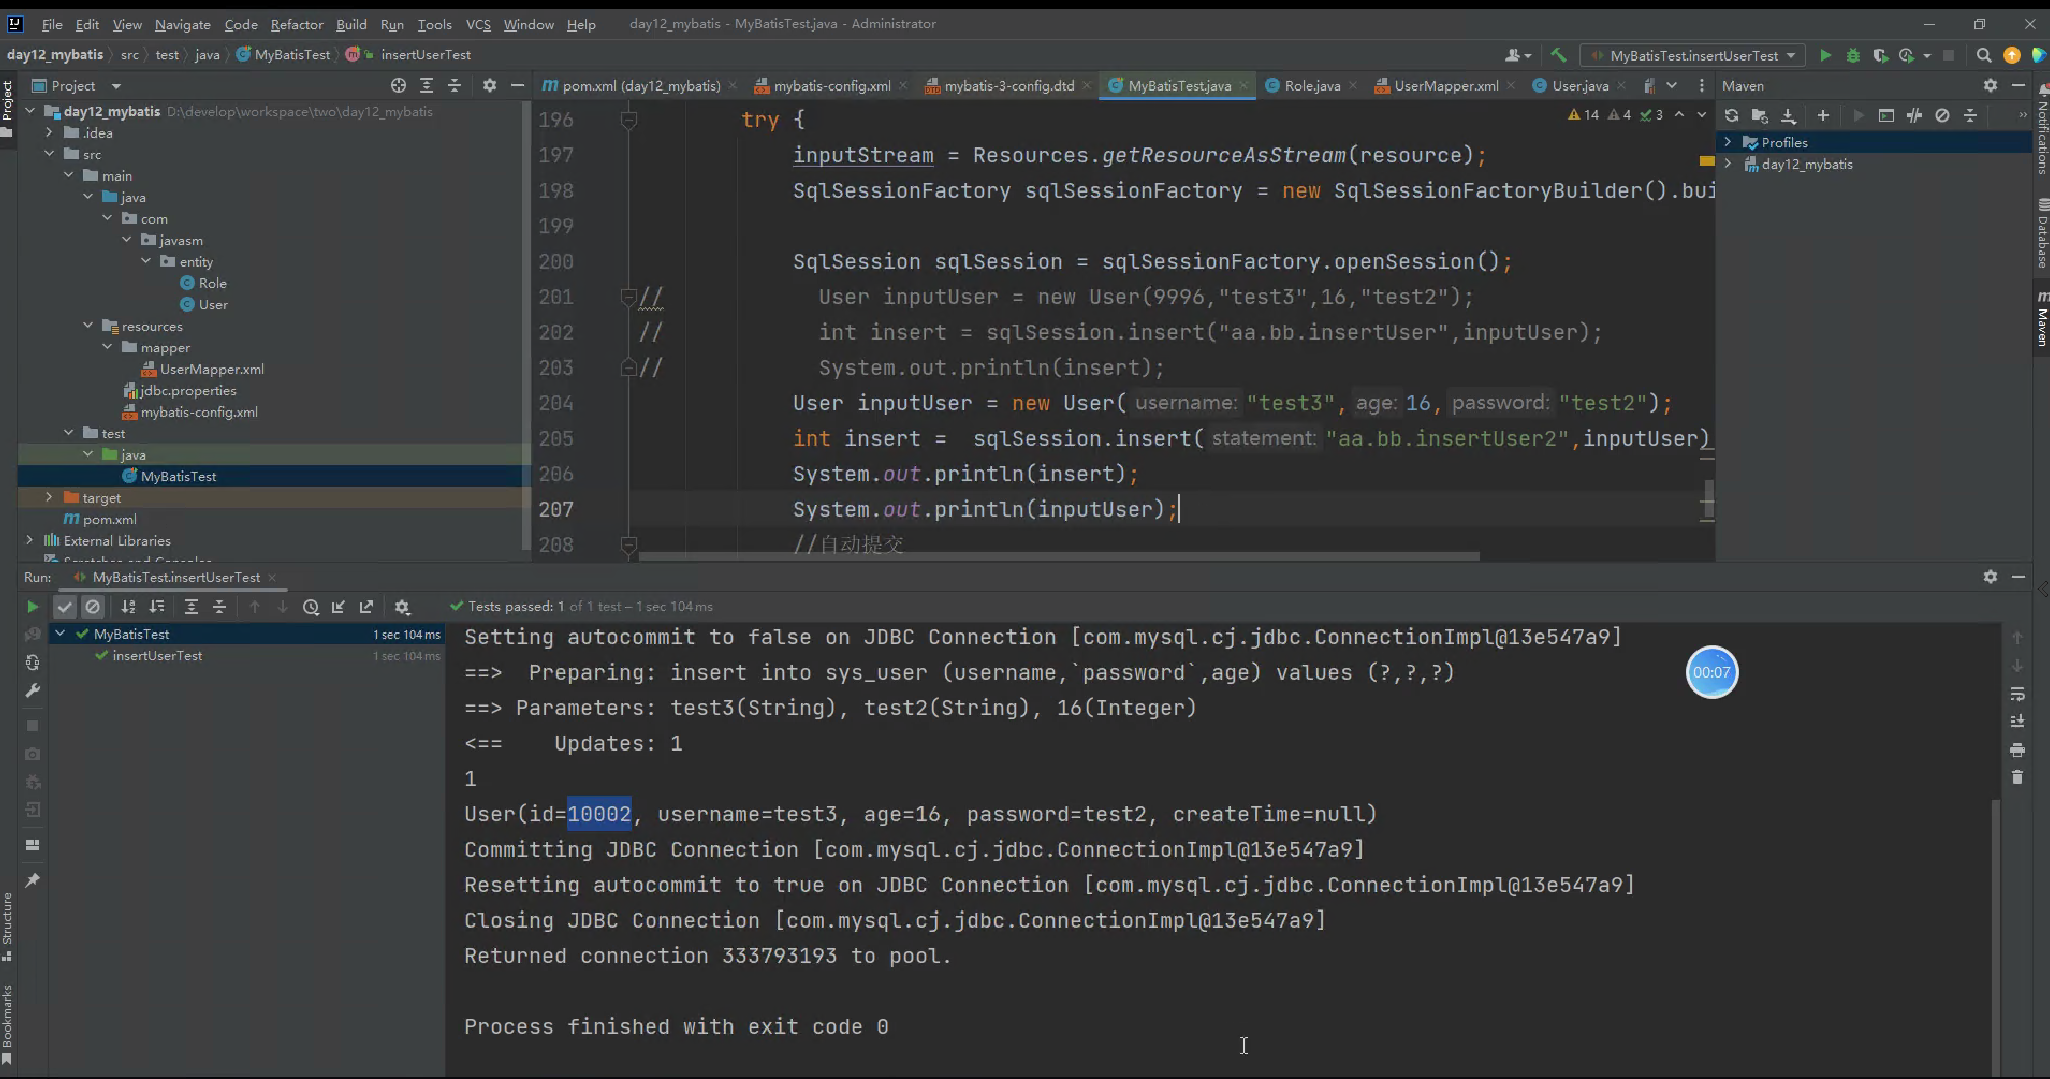The image size is (2050, 1079).
Task: Click the editor horizontal scrollbar
Action: [1058, 557]
